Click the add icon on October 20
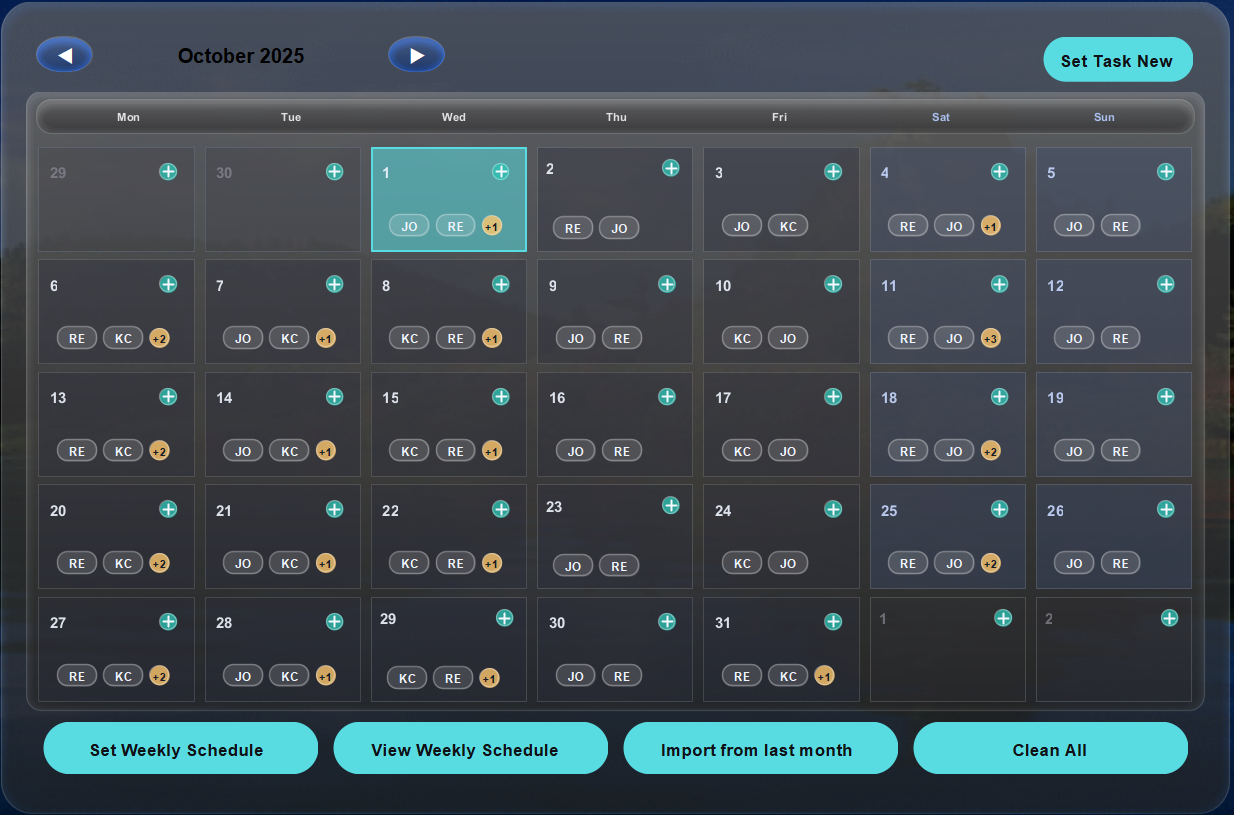1234x815 pixels. coord(168,509)
